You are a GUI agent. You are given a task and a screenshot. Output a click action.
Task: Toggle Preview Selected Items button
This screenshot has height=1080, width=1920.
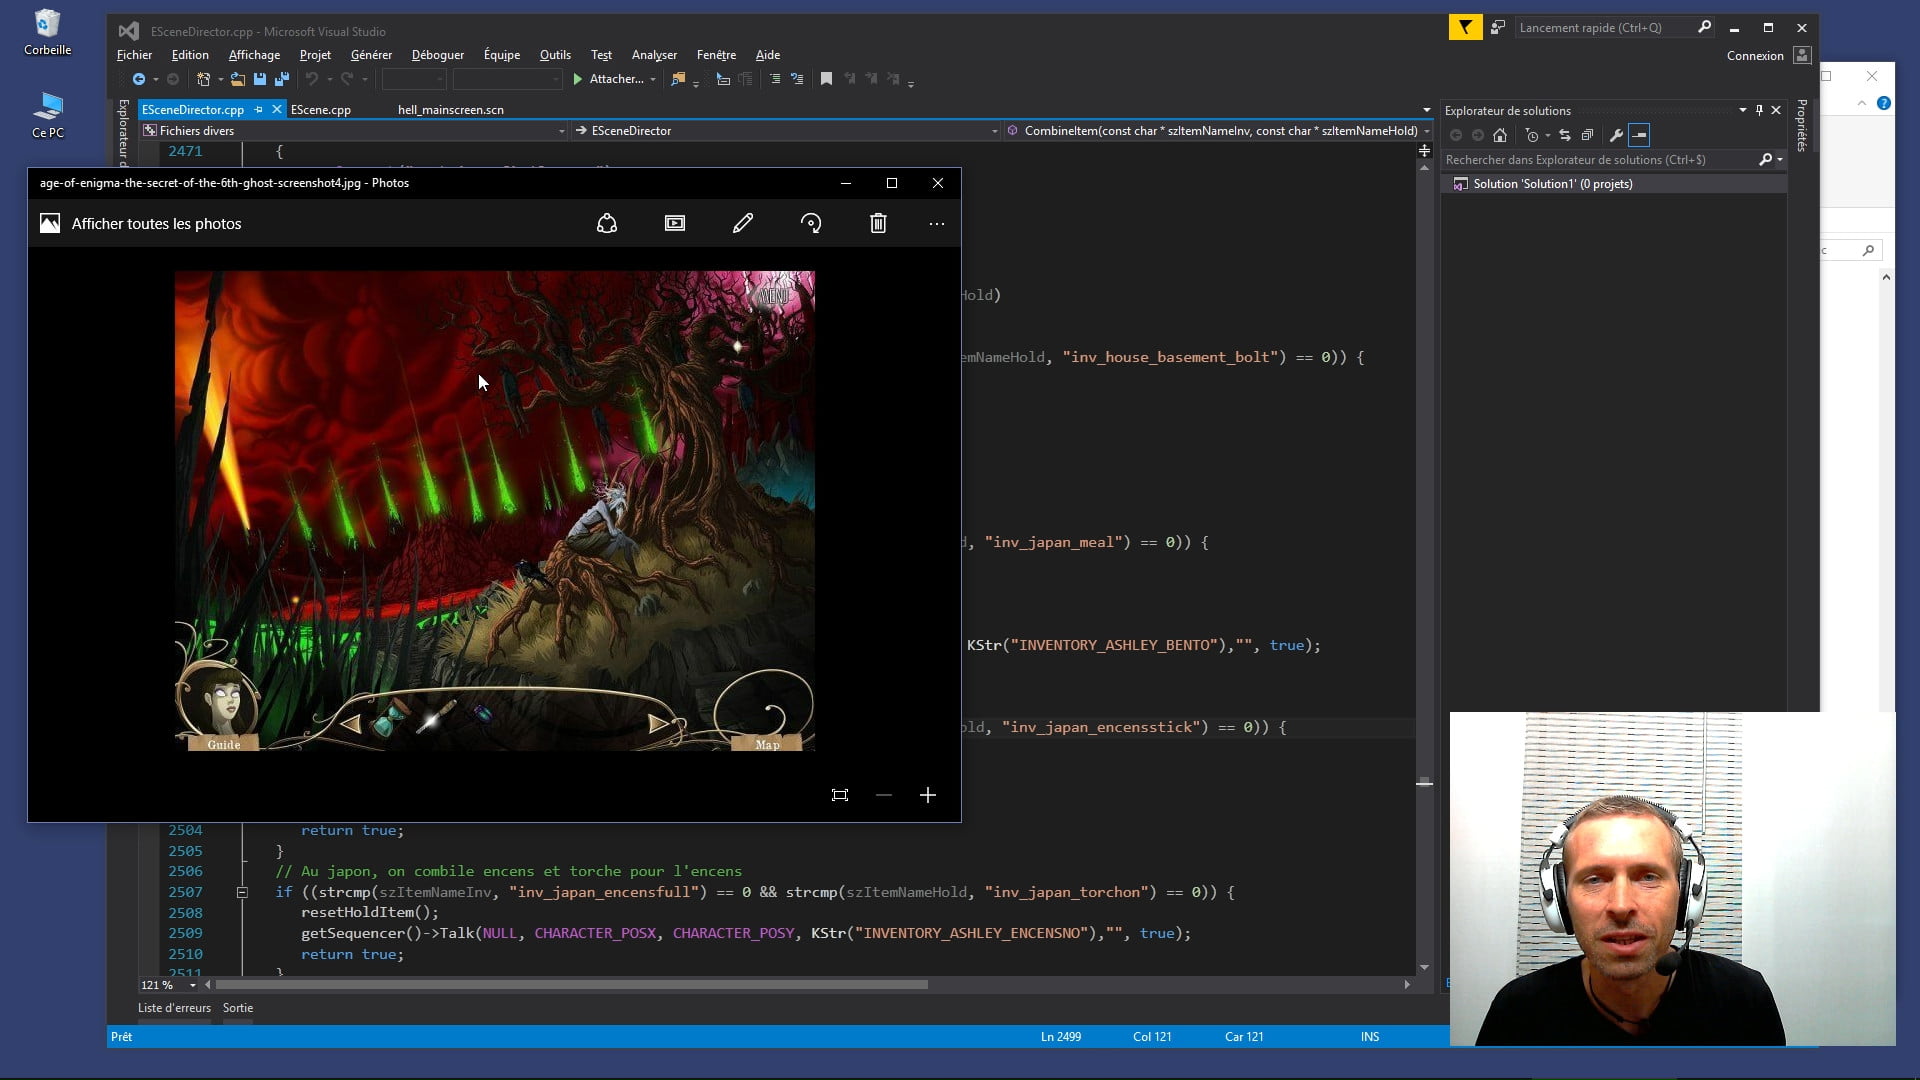click(1639, 135)
